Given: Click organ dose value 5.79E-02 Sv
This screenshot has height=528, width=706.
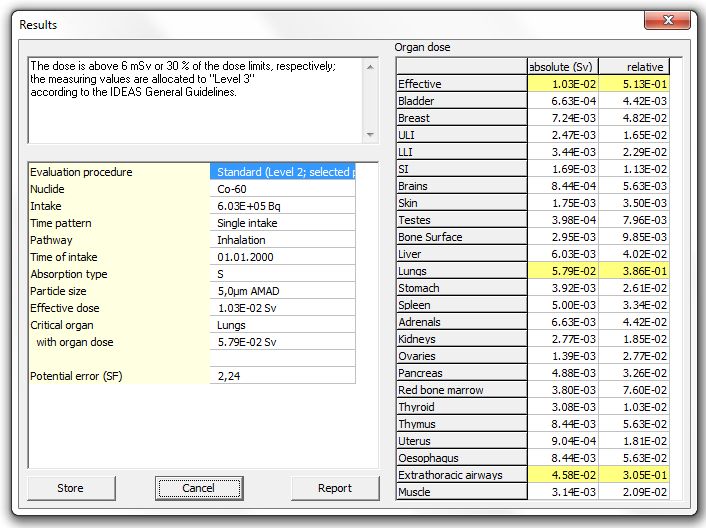Looking at the screenshot, I should coord(283,342).
